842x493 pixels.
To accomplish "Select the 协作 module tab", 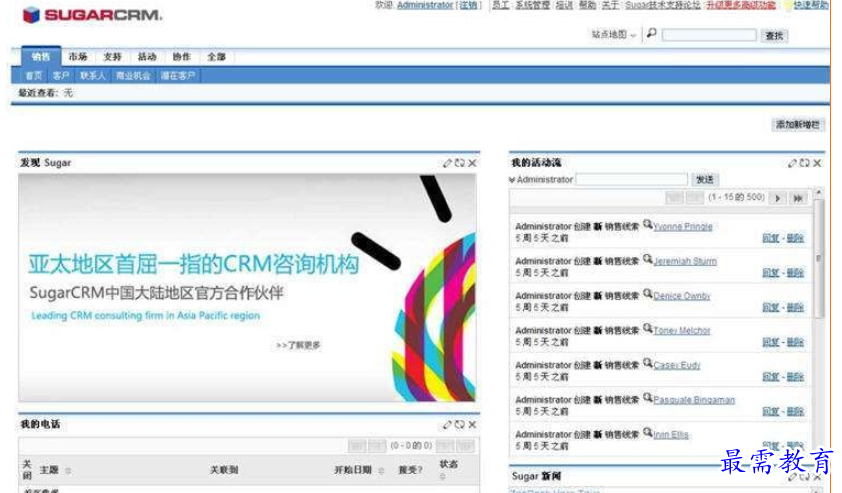I will pos(182,56).
